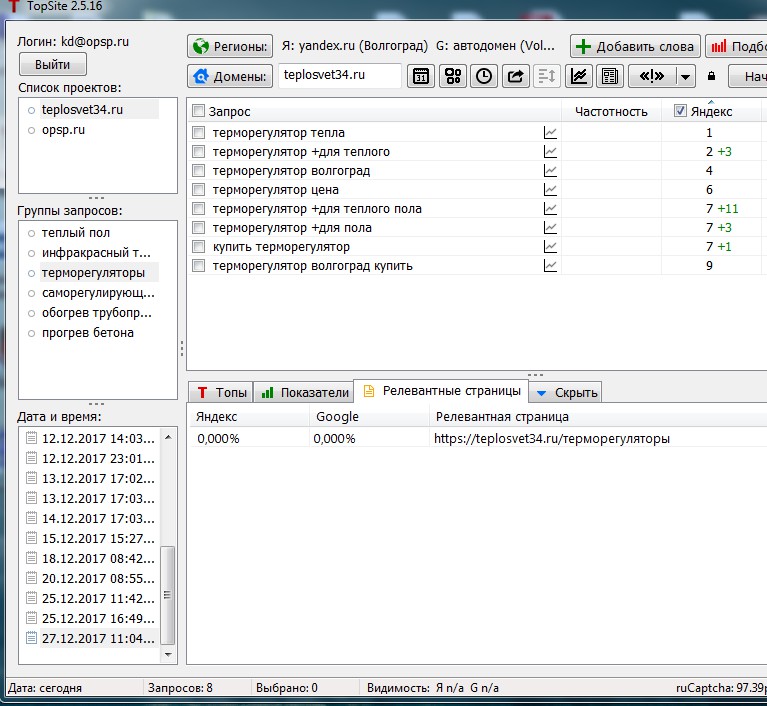Screen dimensions: 767x706
Task: Click the date list scrollbar thumb
Action: point(168,595)
